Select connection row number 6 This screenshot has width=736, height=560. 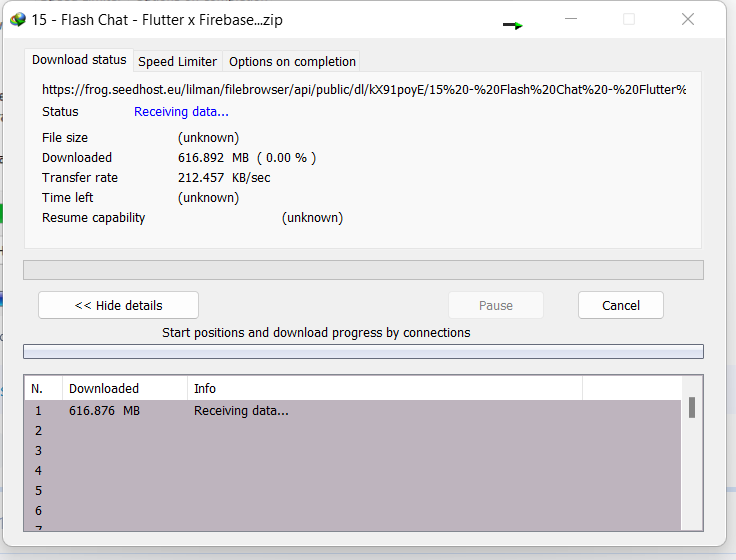(x=353, y=510)
